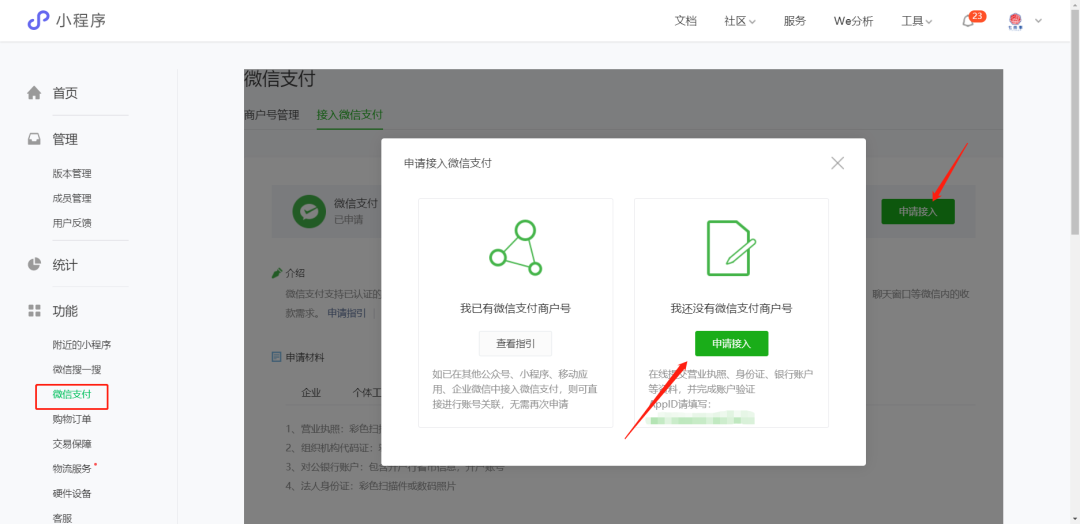The image size is (1080, 524).
Task: Open 统计 section in sidebar
Action: (65, 264)
